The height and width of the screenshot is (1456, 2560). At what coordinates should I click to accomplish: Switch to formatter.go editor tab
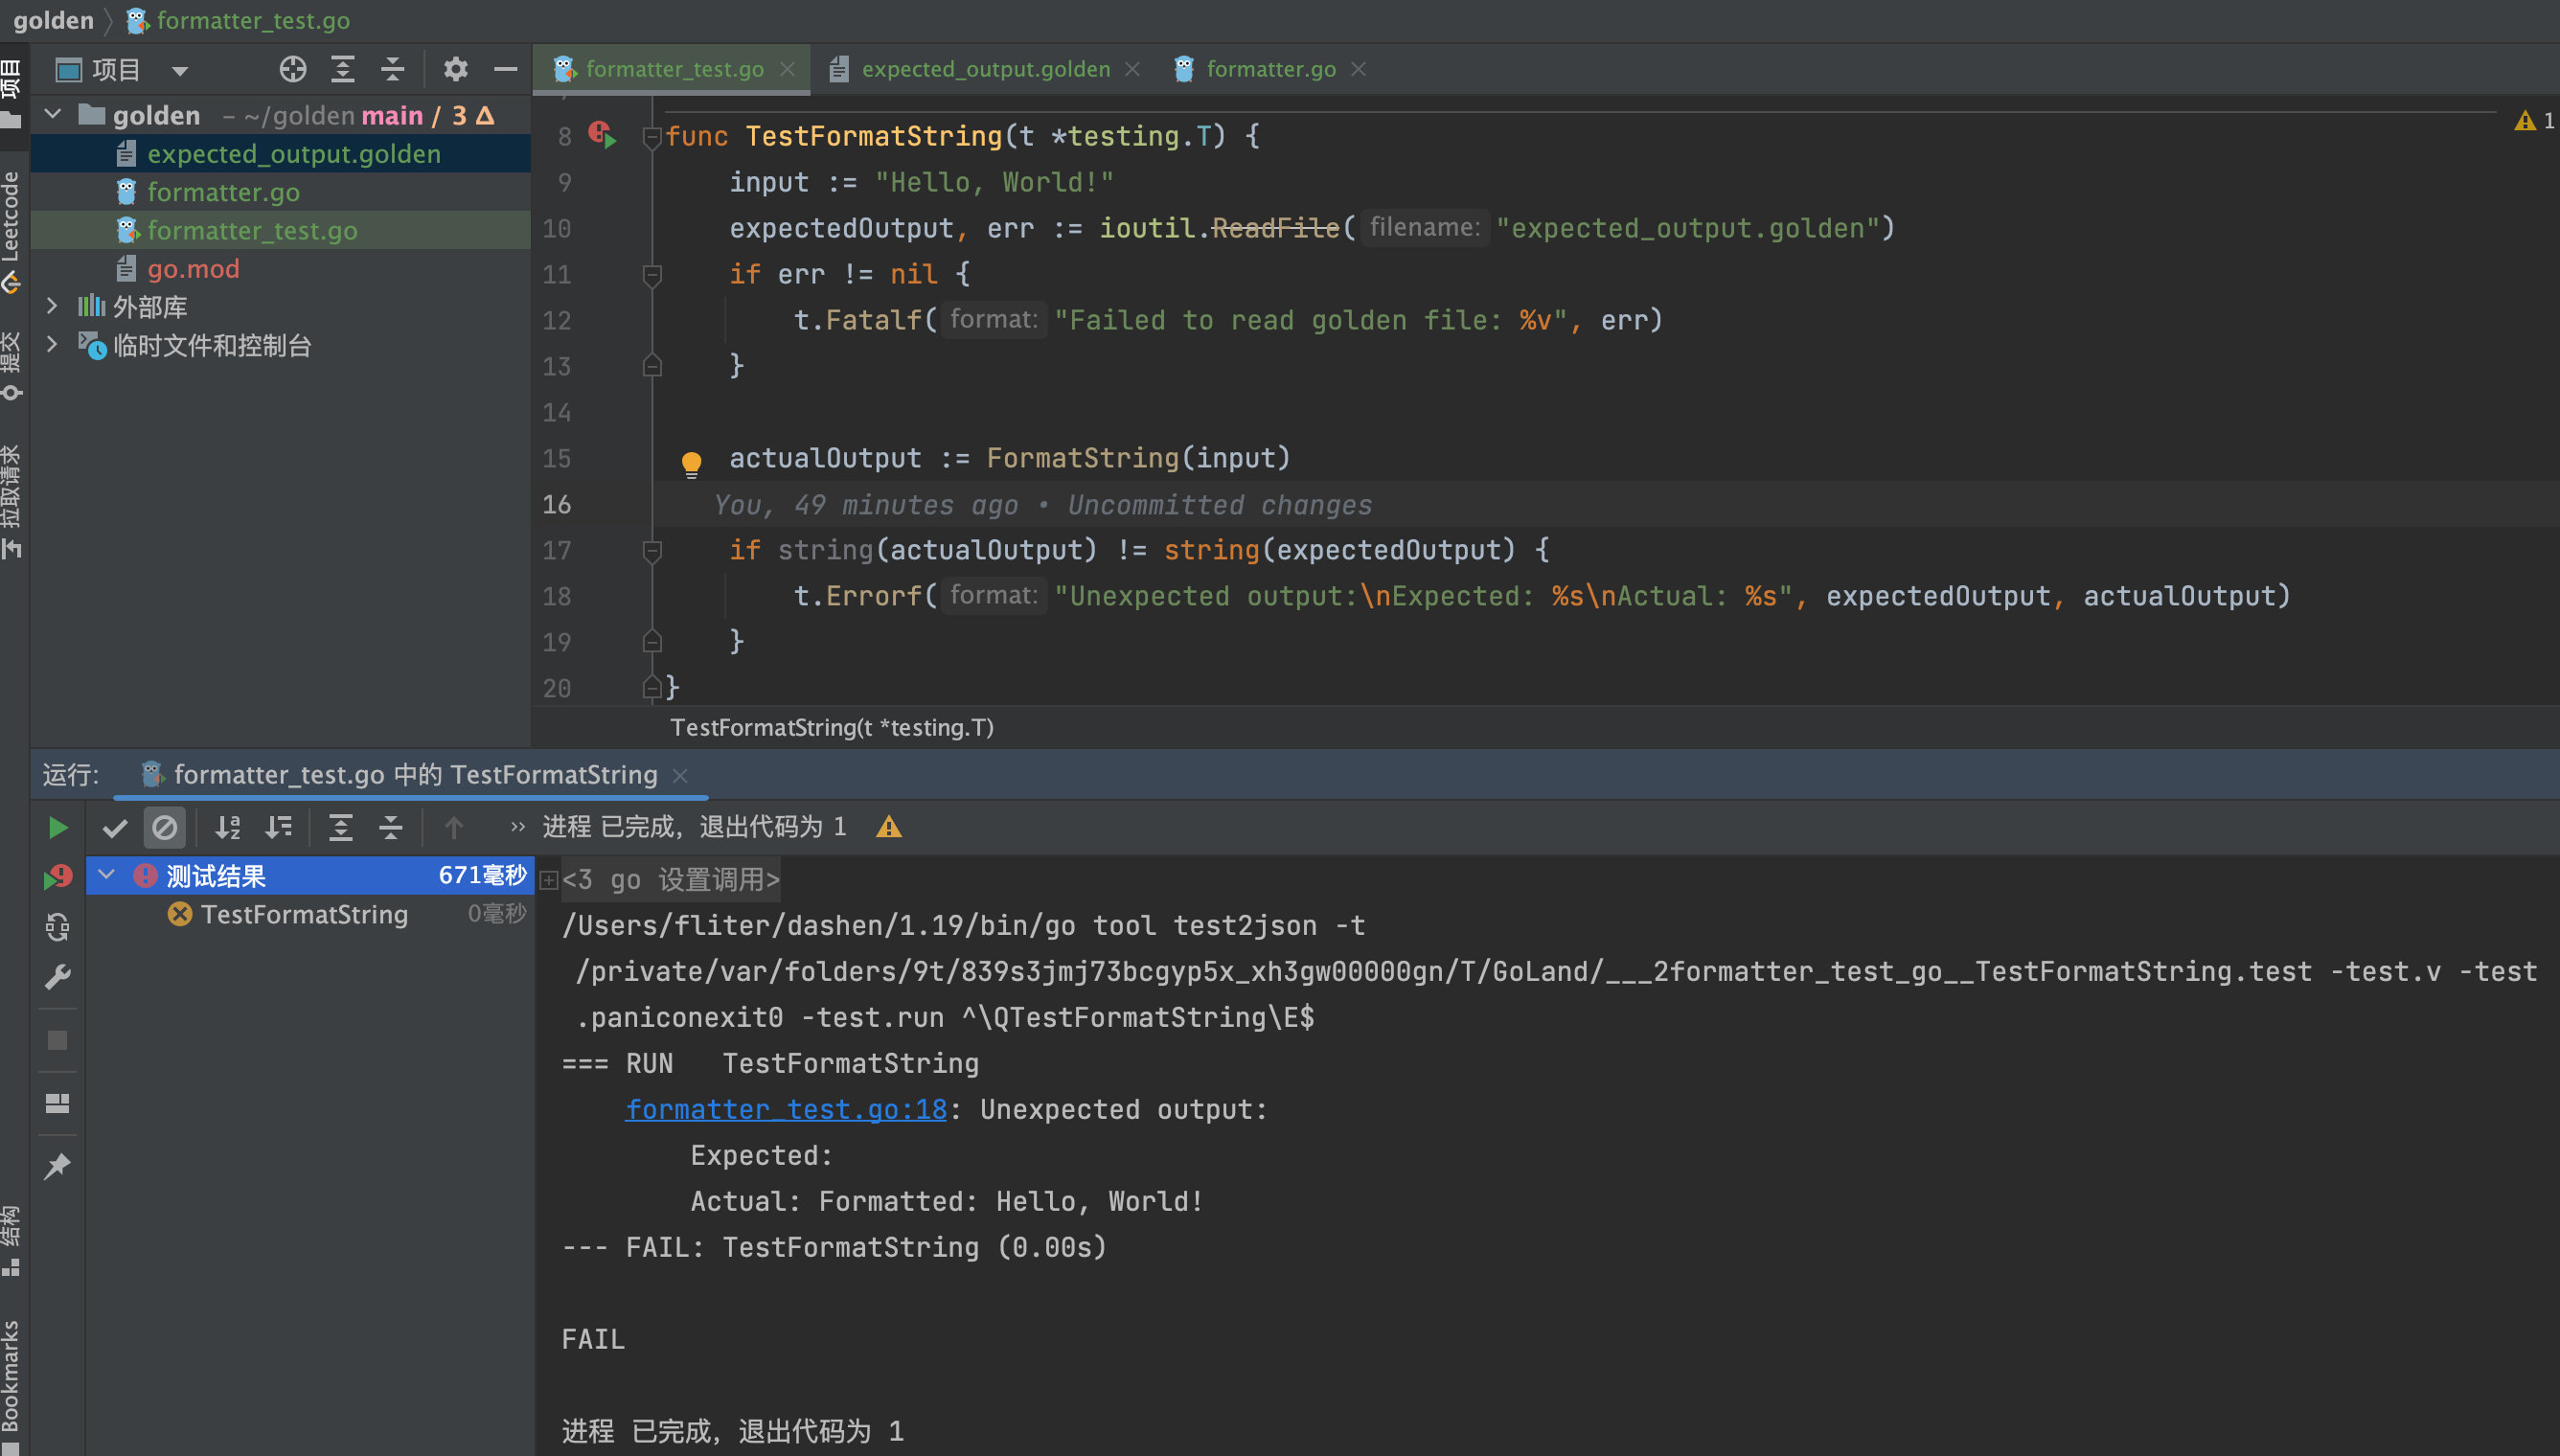1270,69
